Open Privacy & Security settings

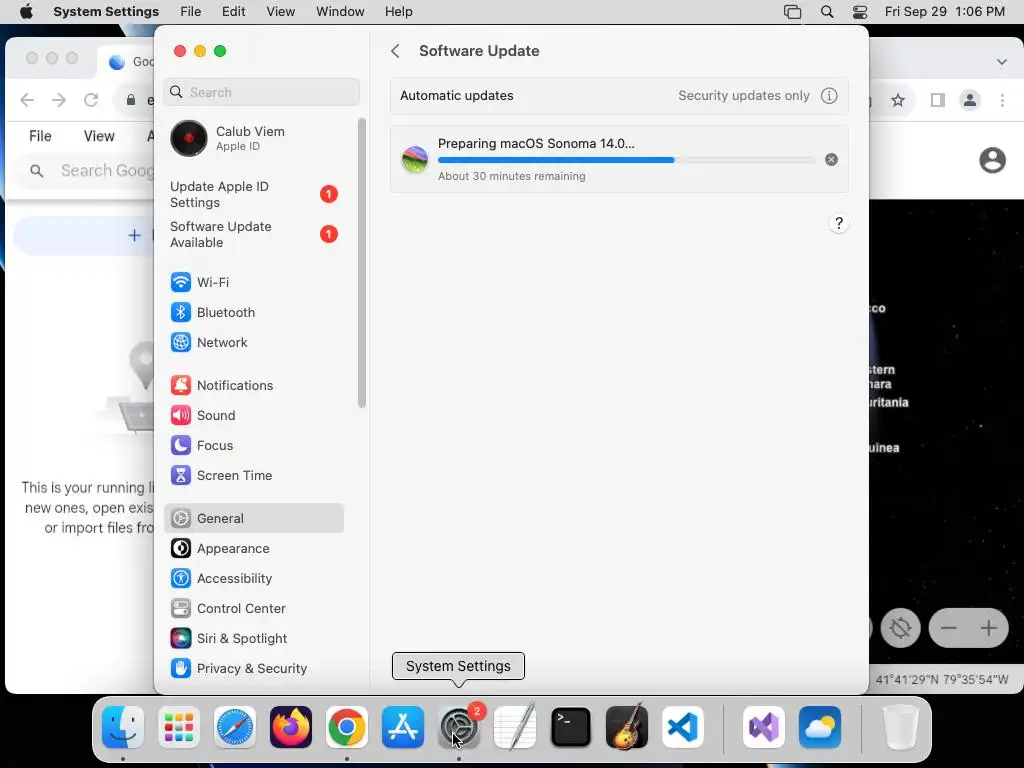[253, 669]
